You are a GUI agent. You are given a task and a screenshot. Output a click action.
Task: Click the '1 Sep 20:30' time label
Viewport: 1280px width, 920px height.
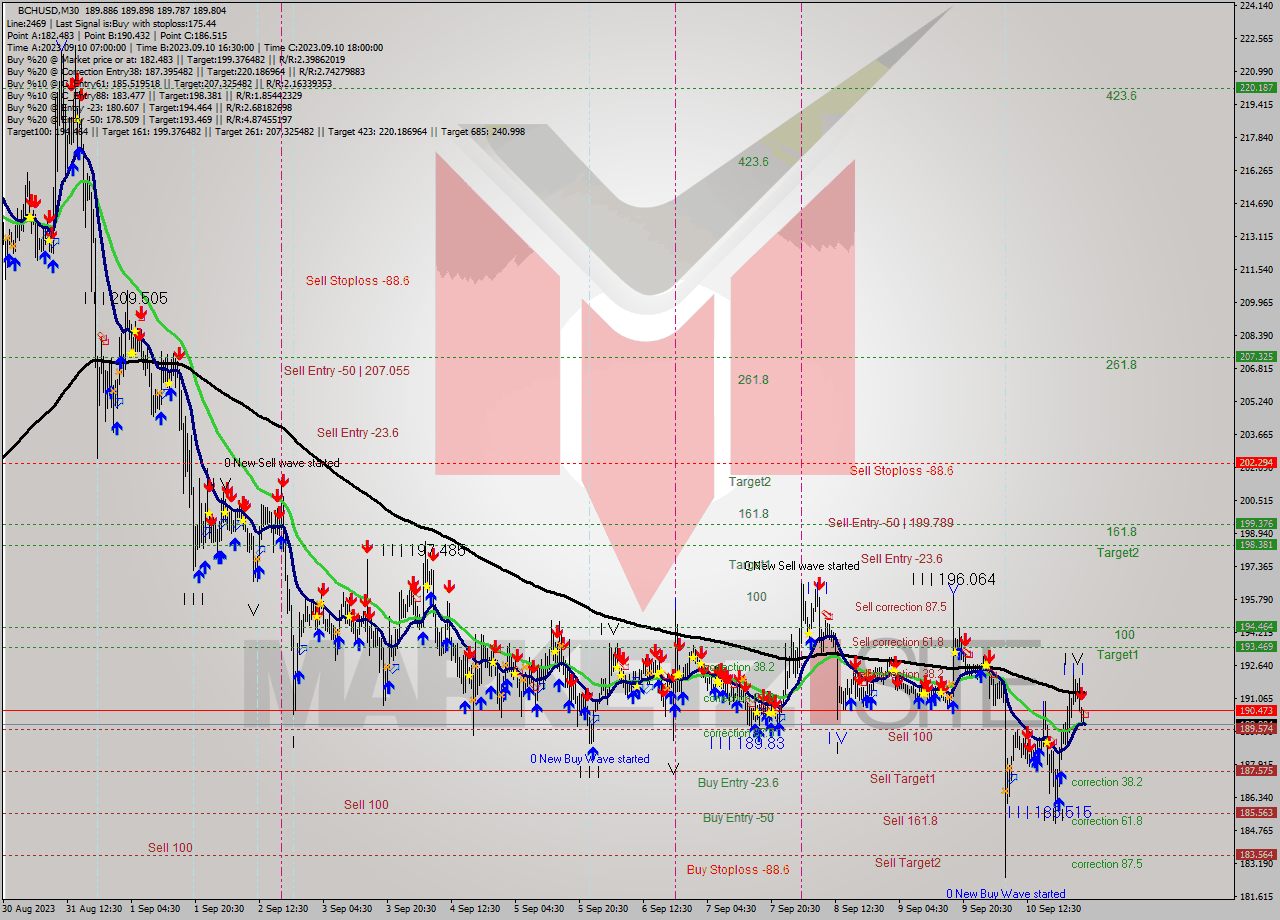[x=219, y=909]
